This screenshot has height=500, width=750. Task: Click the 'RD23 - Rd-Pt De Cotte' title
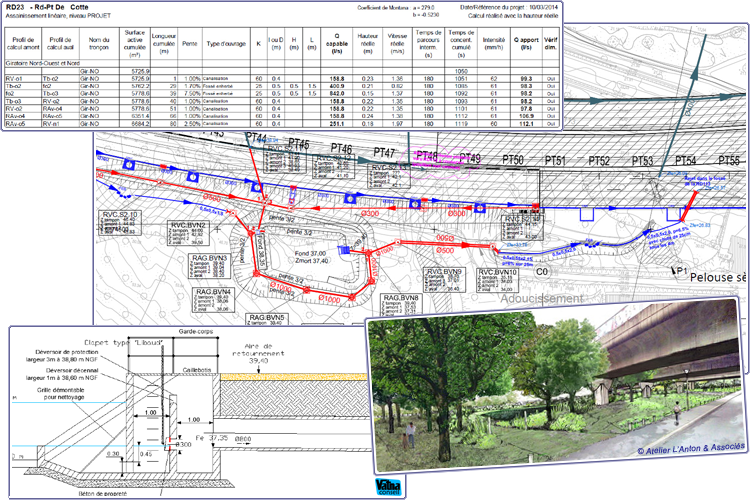(x=47, y=7)
